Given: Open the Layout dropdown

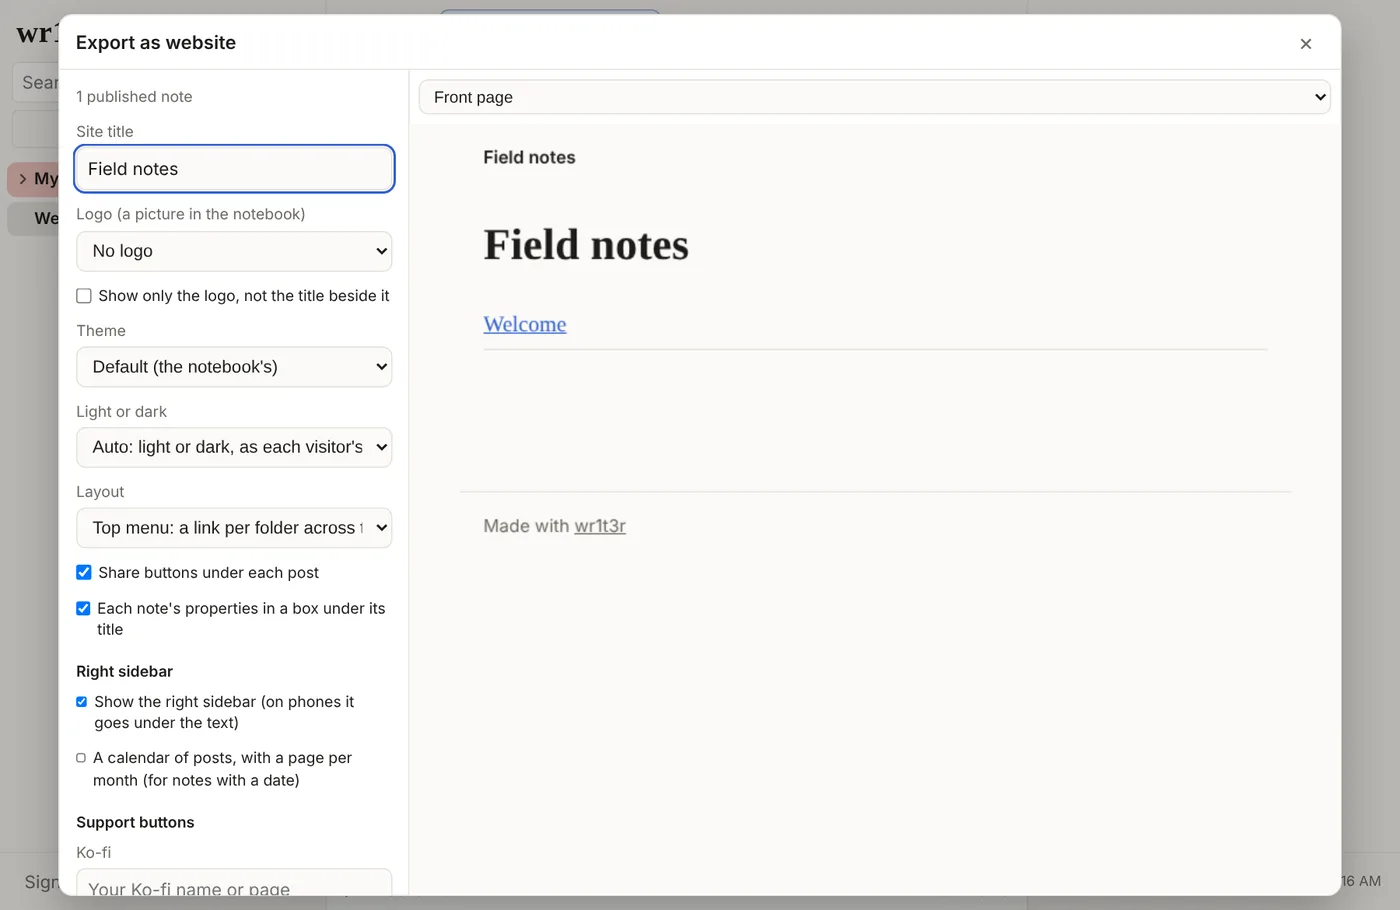Looking at the screenshot, I should 234,528.
